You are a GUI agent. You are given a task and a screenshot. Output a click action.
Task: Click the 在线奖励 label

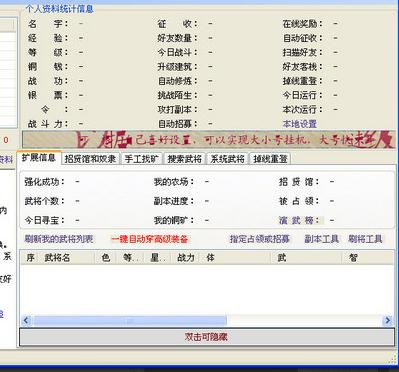click(x=302, y=24)
